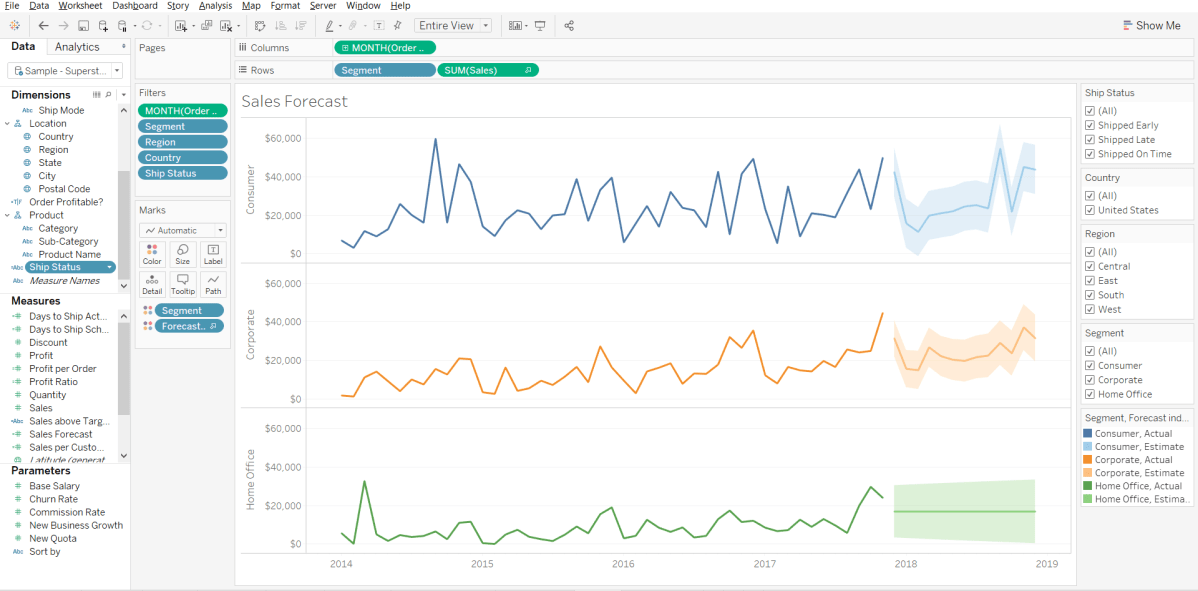Click the Presentation Mode icon
This screenshot has width=1198, height=591.
[x=540, y=26]
